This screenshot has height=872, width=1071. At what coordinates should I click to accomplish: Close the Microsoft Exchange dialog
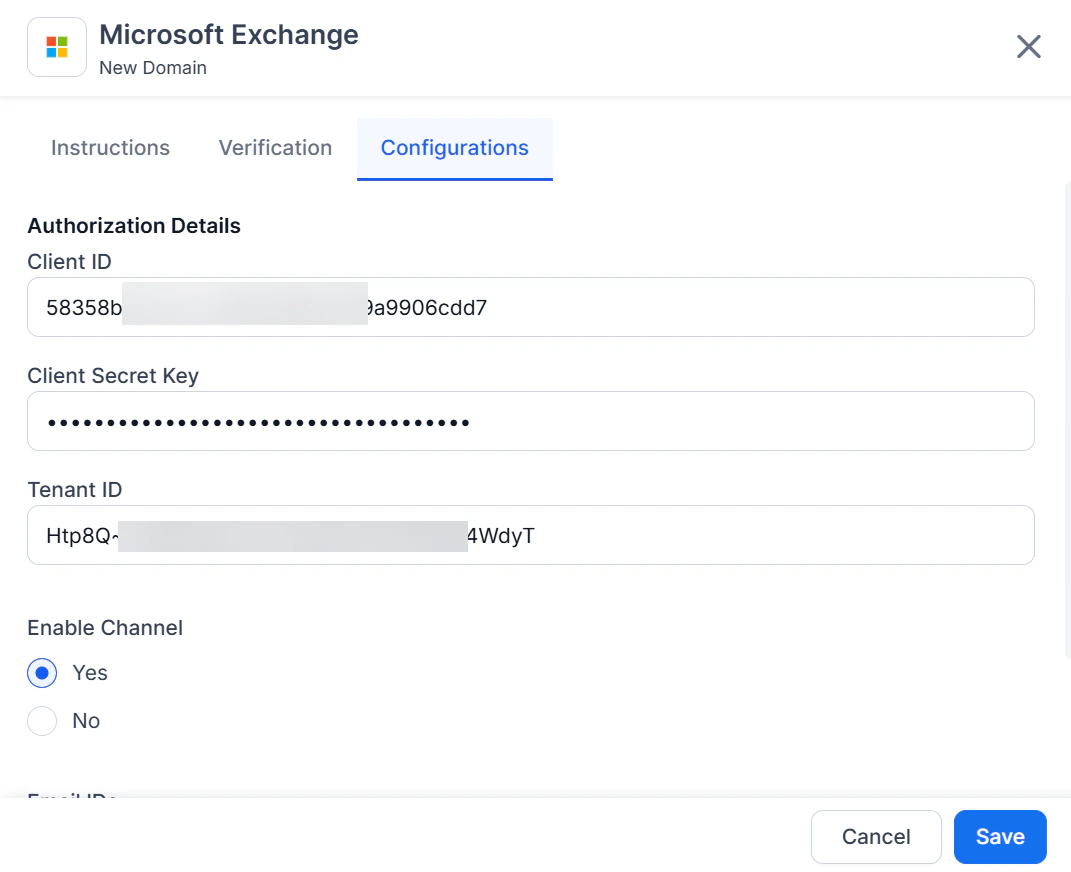click(x=1028, y=46)
